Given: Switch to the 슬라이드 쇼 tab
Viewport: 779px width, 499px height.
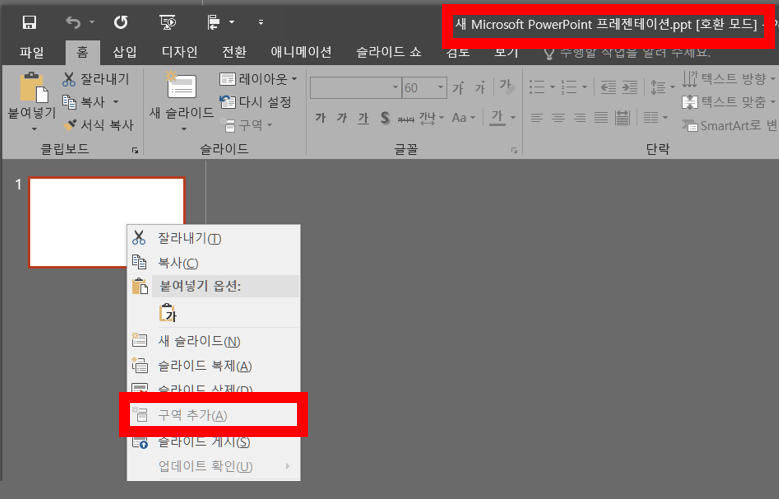Looking at the screenshot, I should [389, 52].
